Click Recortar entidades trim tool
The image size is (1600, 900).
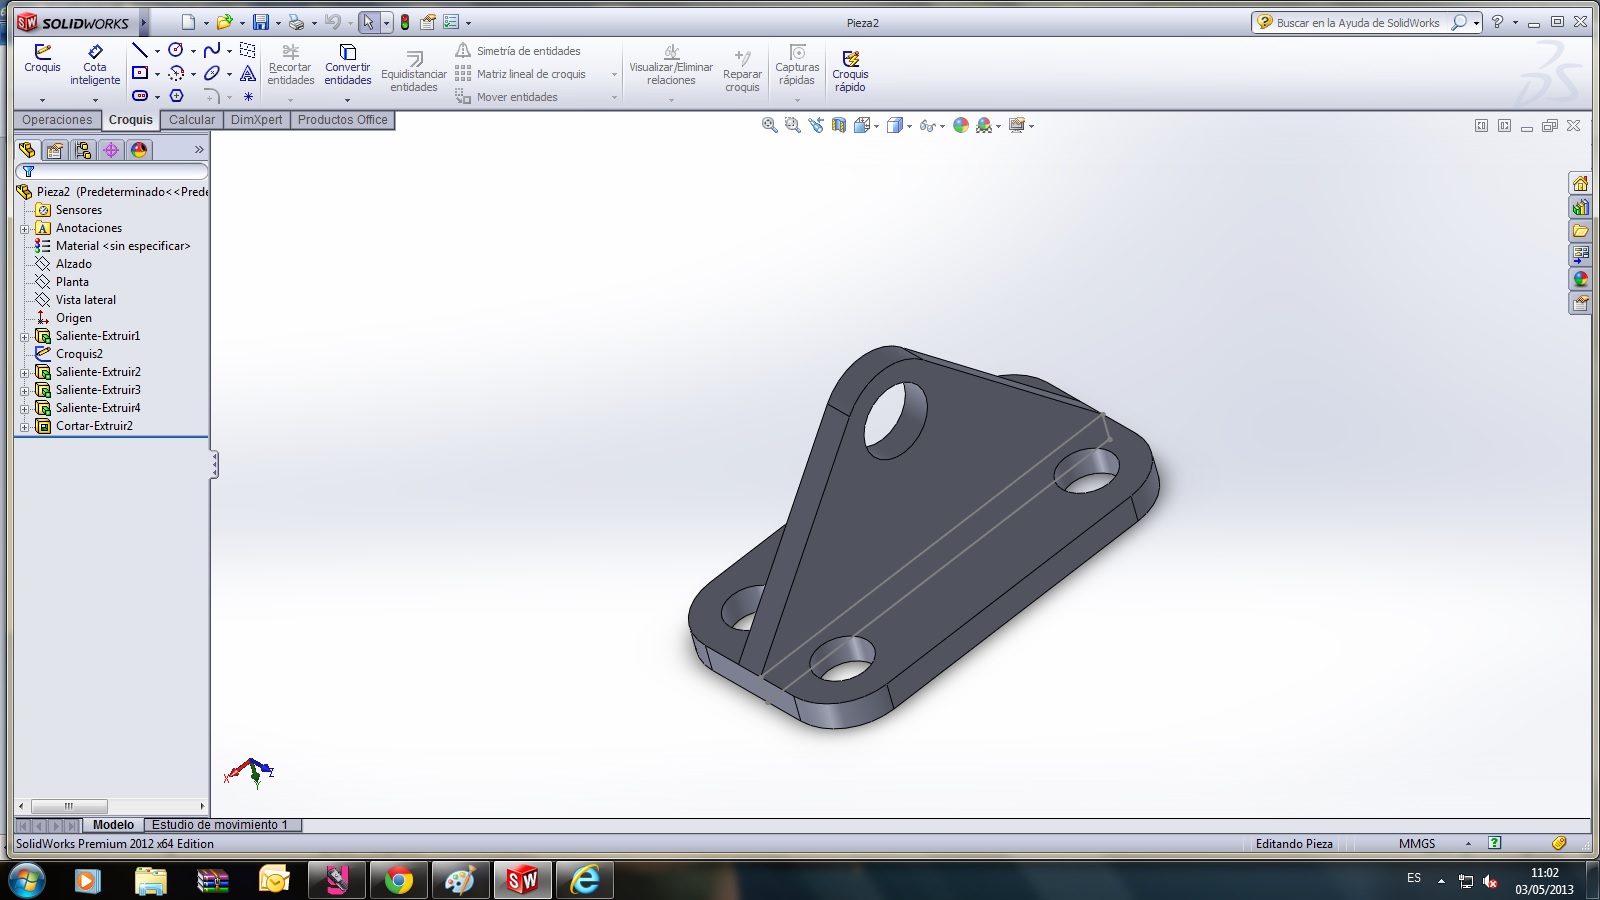(290, 64)
